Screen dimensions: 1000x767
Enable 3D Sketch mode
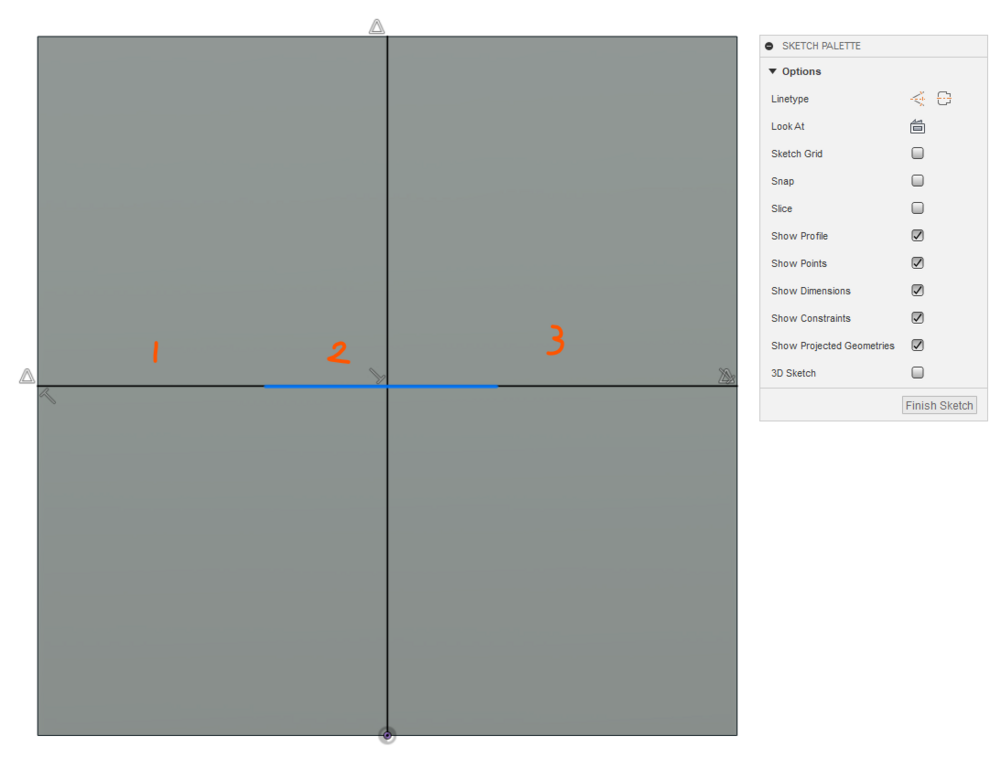(x=917, y=372)
